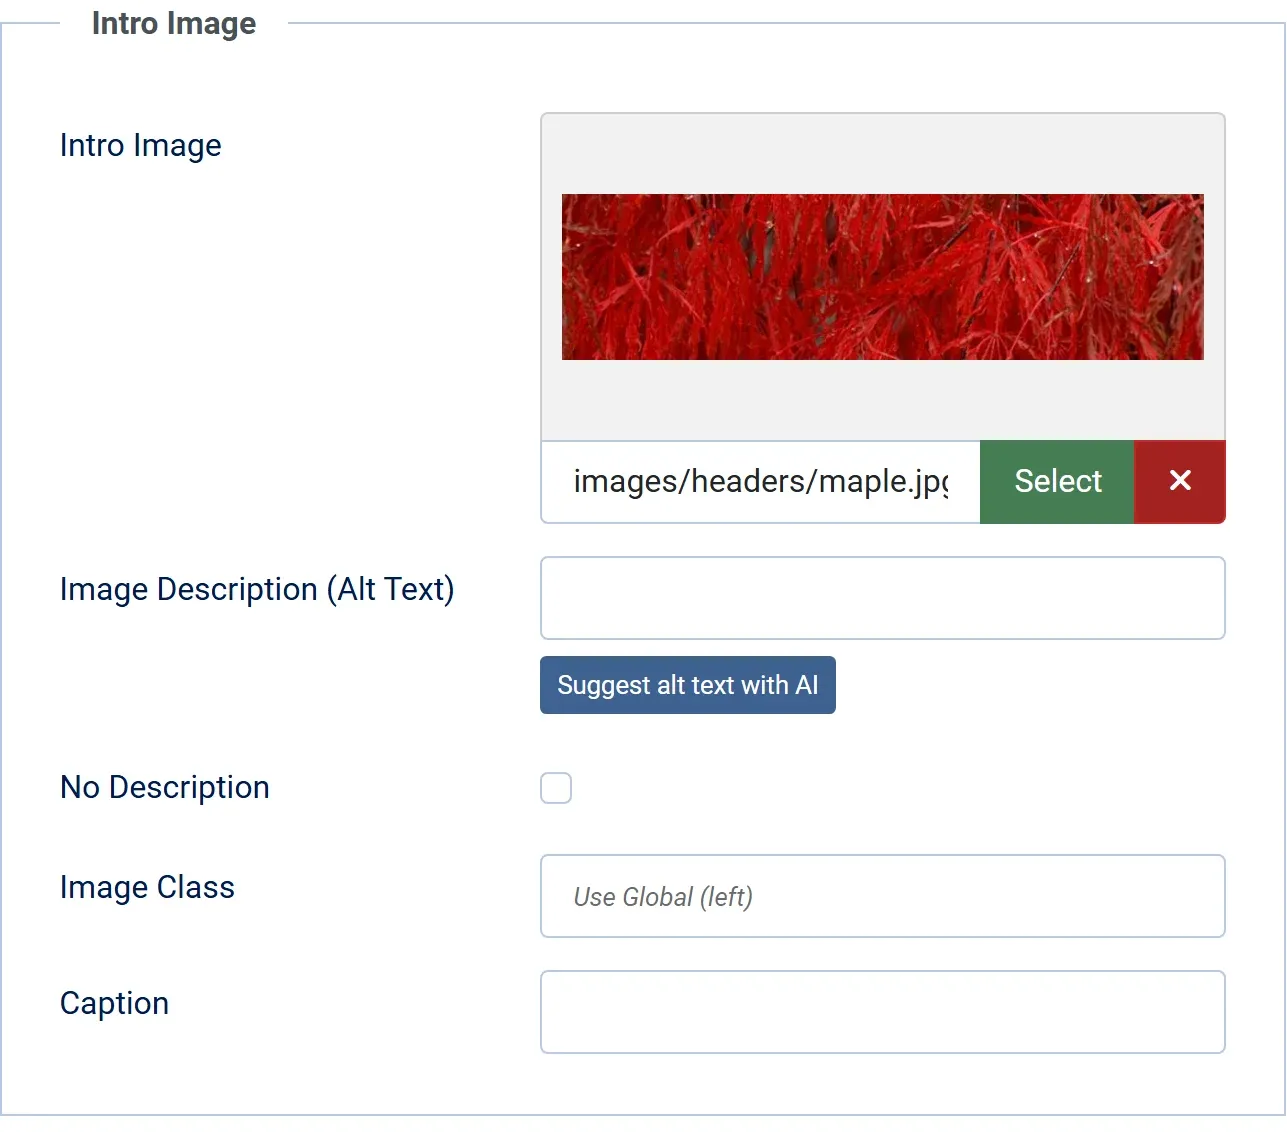1287x1132 pixels.
Task: Focus the Image Description alt text field
Action: pyautogui.click(x=883, y=598)
